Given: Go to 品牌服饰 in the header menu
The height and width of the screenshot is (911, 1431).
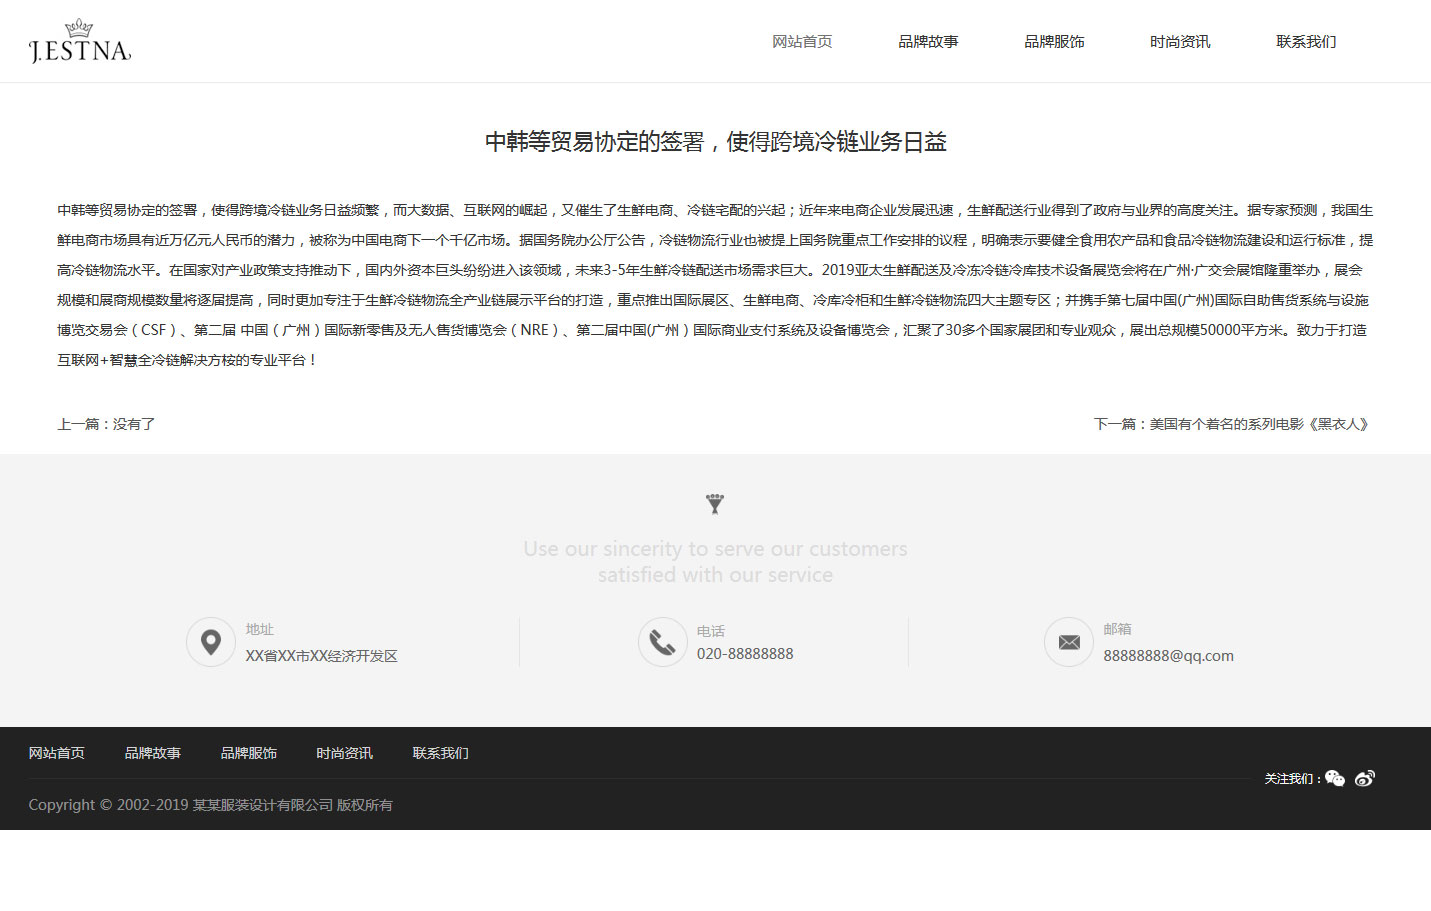Looking at the screenshot, I should [1054, 42].
